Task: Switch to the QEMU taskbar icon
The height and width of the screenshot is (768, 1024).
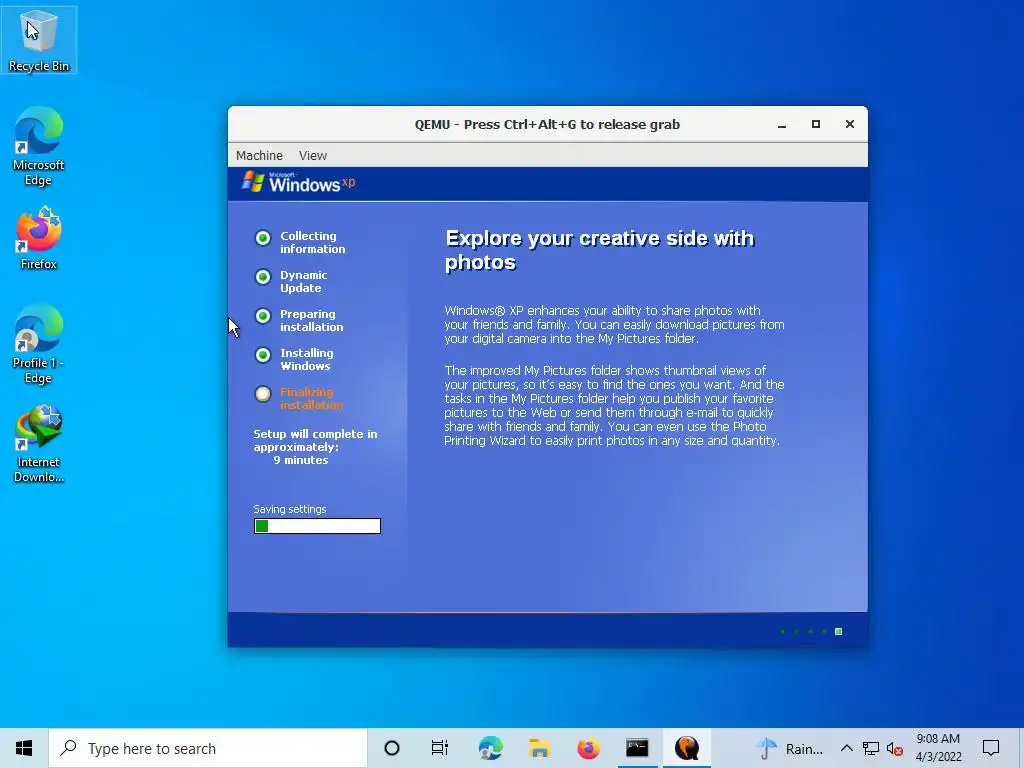Action: tap(687, 748)
